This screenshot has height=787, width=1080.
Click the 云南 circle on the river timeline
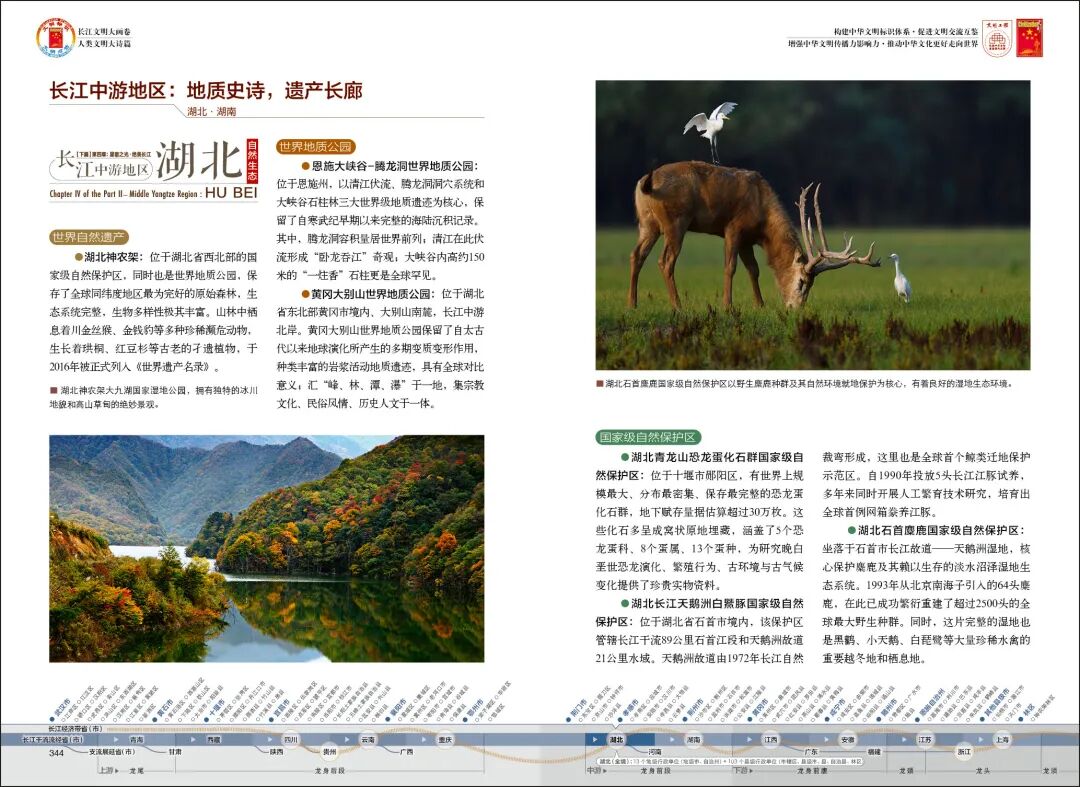point(368,739)
